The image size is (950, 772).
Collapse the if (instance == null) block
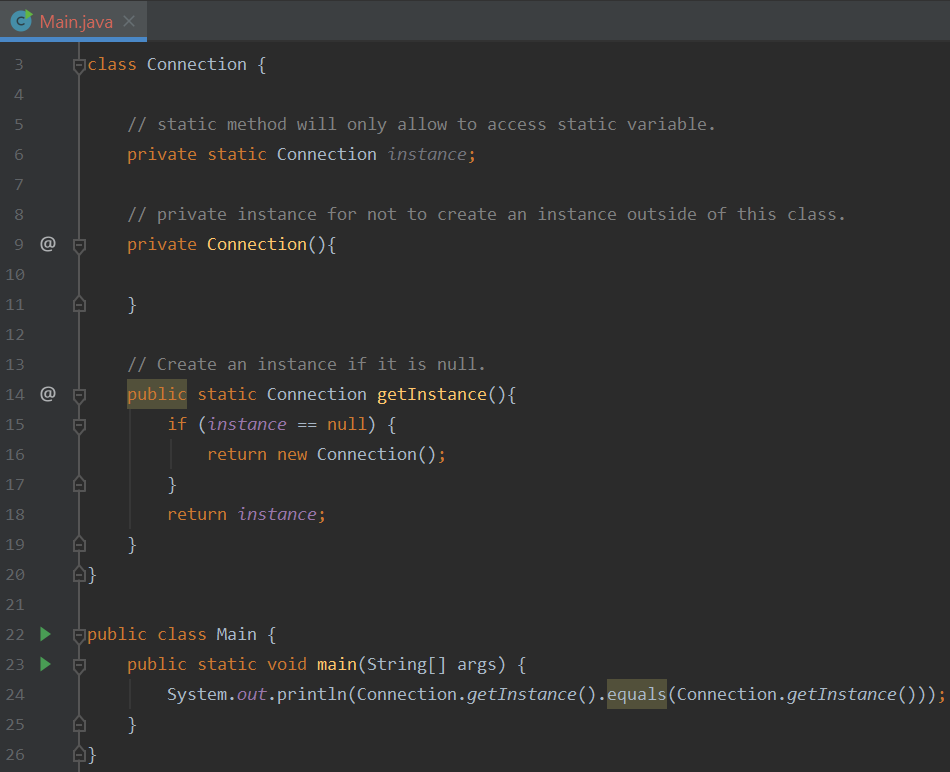[x=79, y=423]
